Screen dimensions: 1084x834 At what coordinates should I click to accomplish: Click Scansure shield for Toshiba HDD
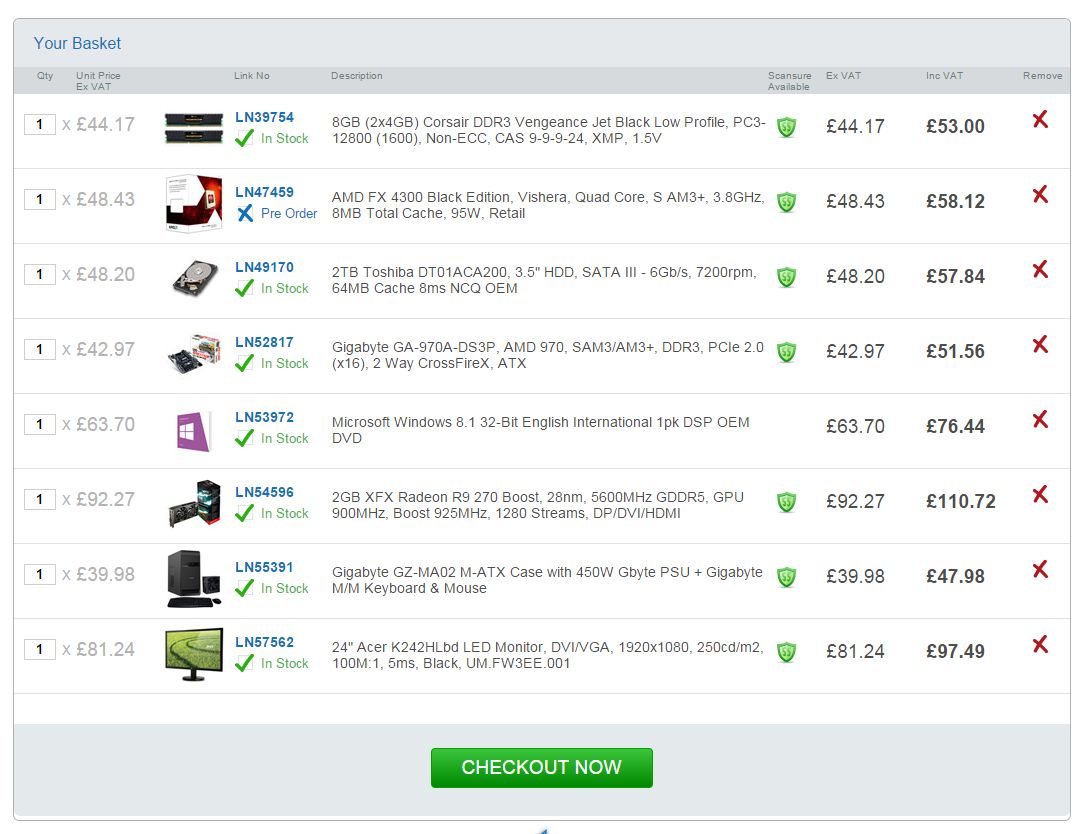pyautogui.click(x=786, y=277)
